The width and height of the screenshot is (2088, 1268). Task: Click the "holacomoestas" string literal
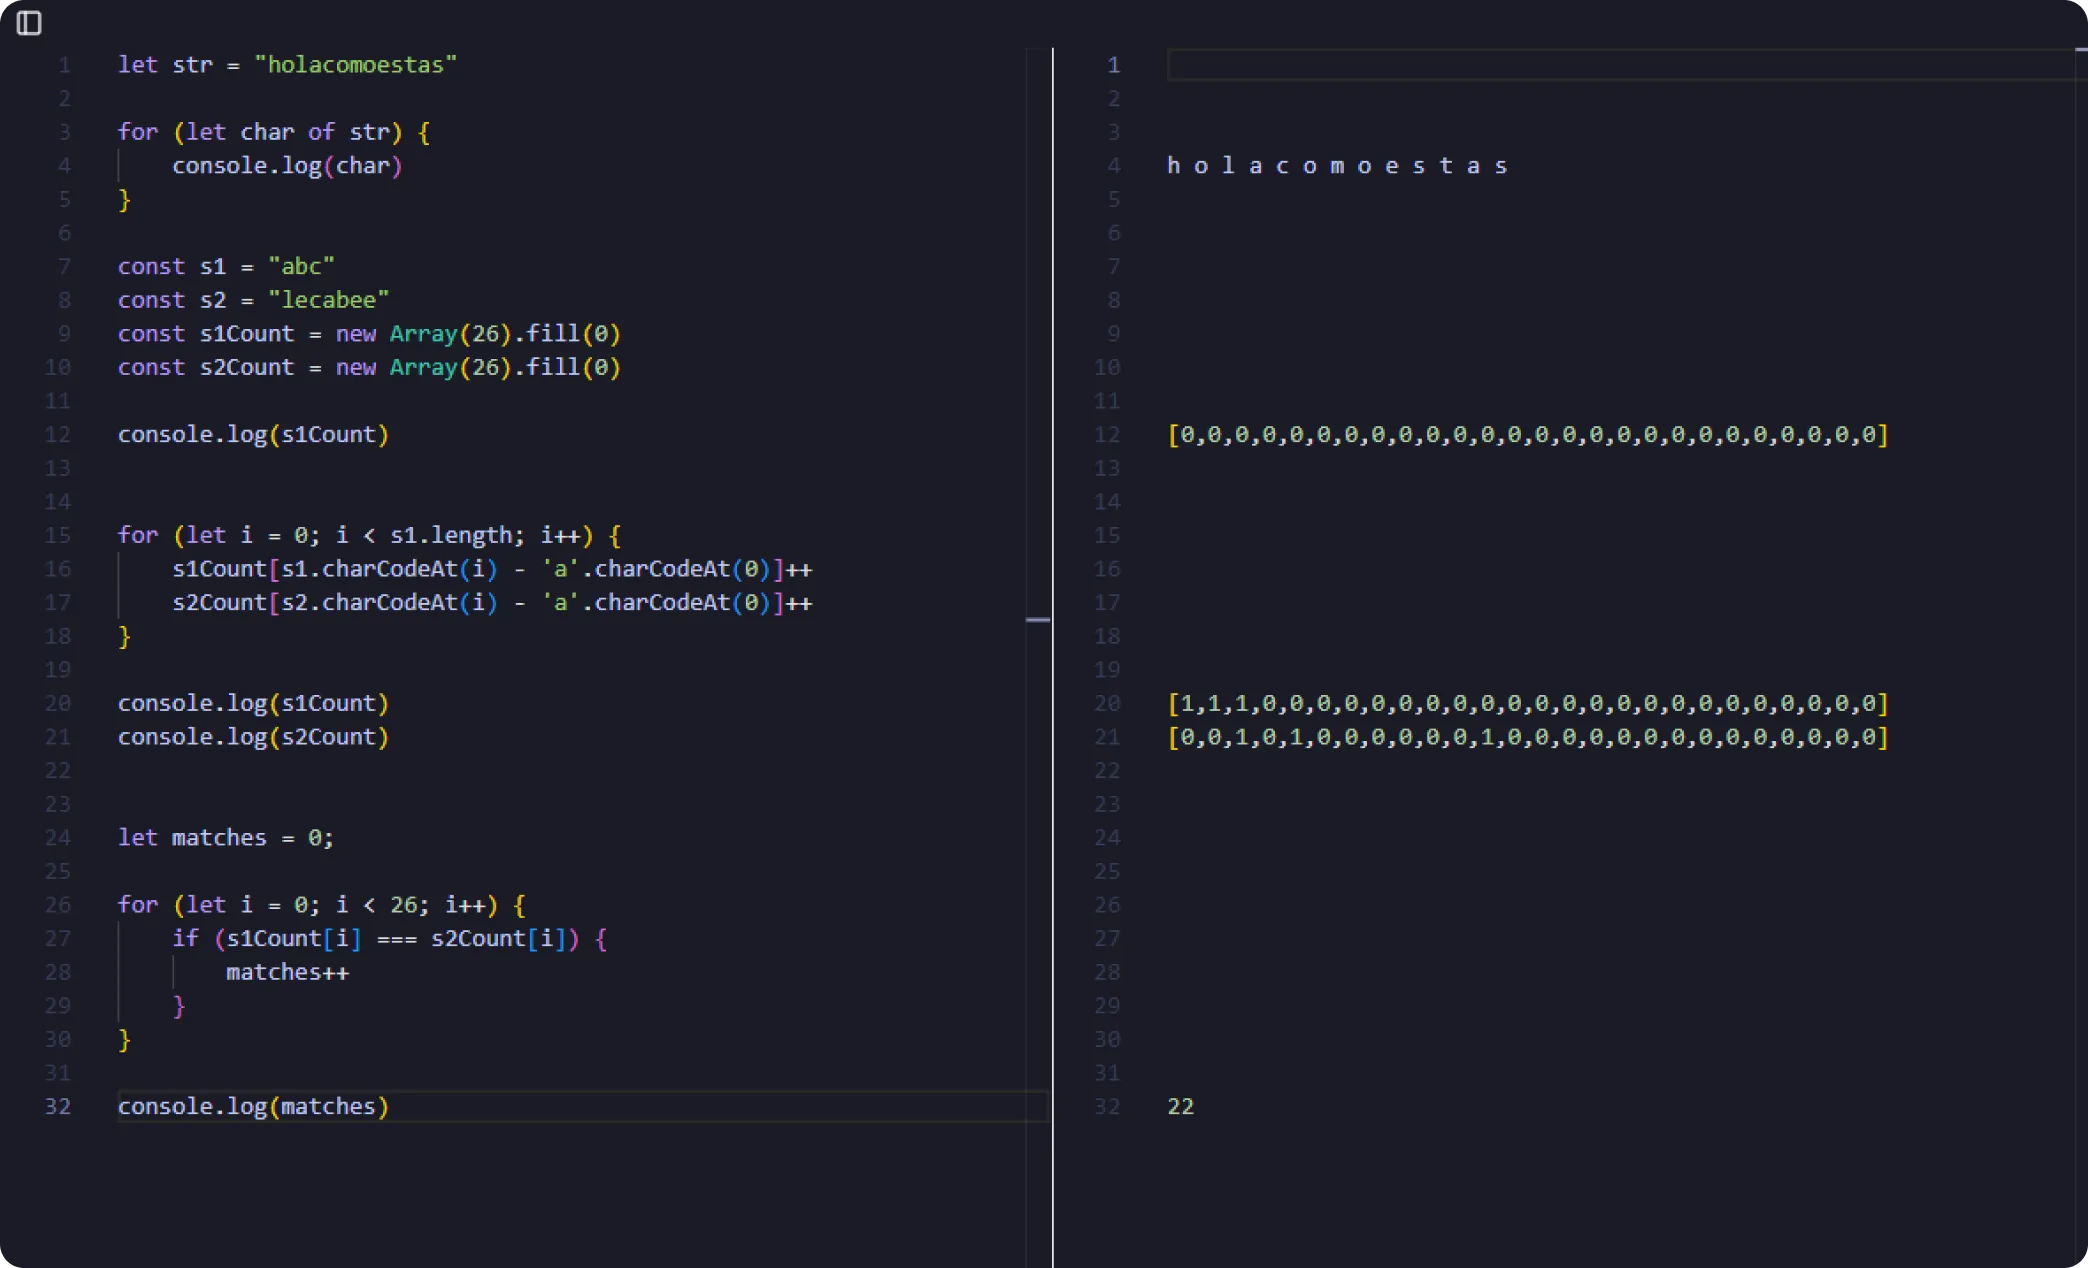click(x=355, y=65)
